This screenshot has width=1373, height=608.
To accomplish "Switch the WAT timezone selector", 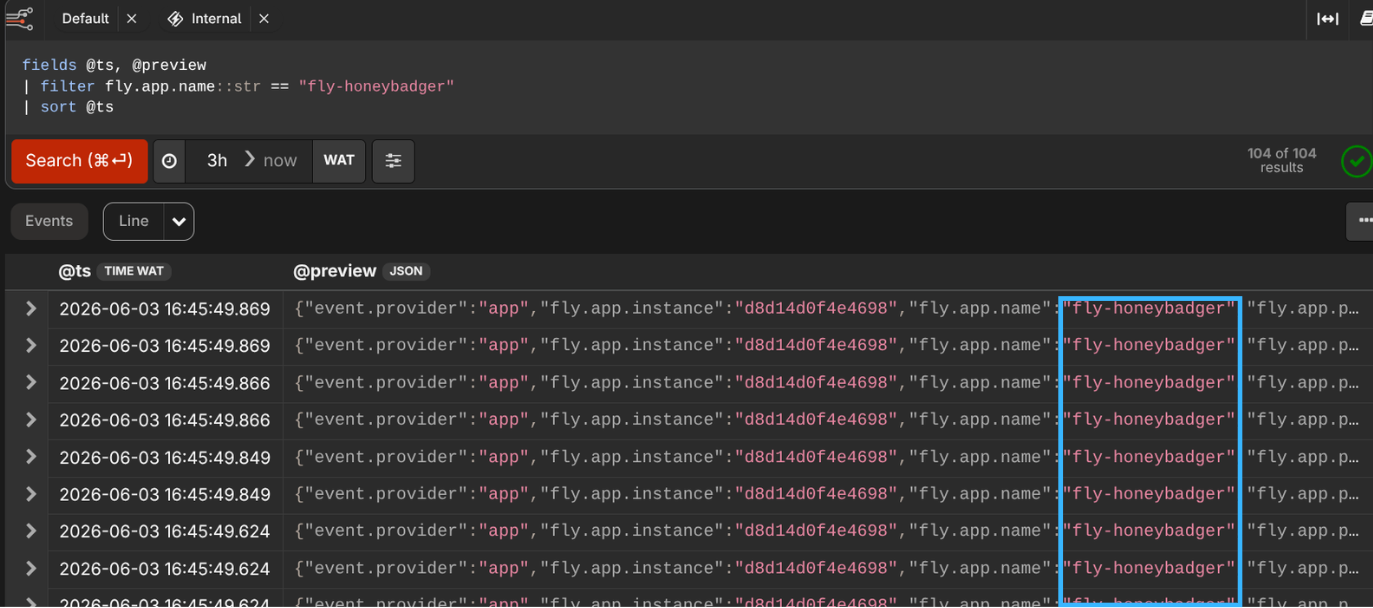I will coord(339,161).
